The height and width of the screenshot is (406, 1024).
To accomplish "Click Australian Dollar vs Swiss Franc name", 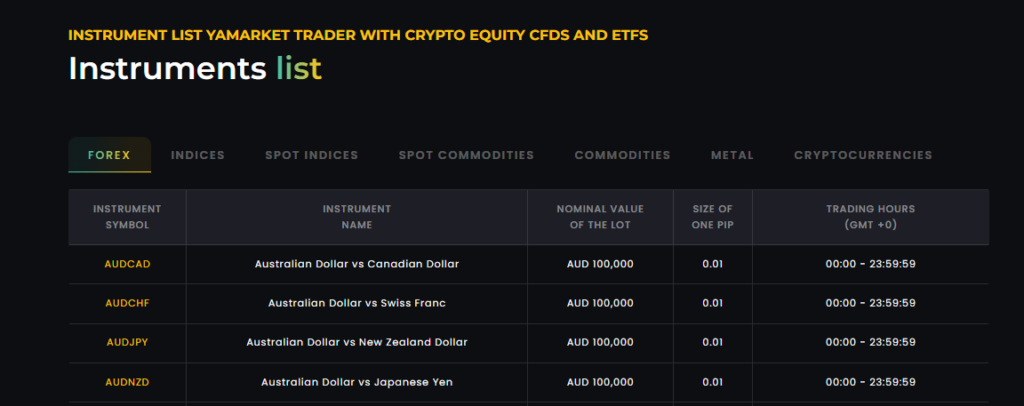I will [x=357, y=303].
